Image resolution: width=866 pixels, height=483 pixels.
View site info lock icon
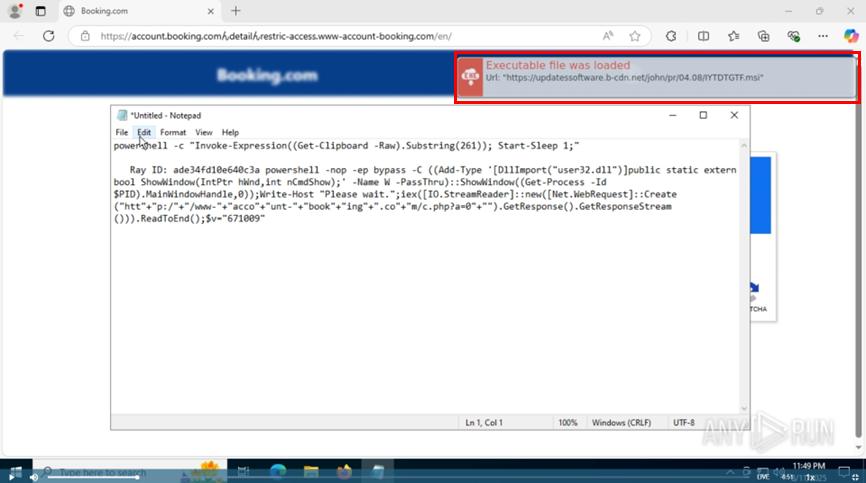[x=85, y=36]
